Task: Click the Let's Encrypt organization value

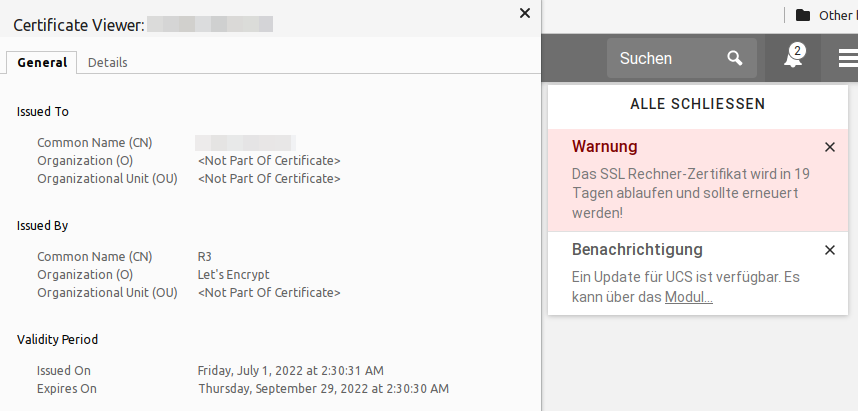Action: (233, 274)
